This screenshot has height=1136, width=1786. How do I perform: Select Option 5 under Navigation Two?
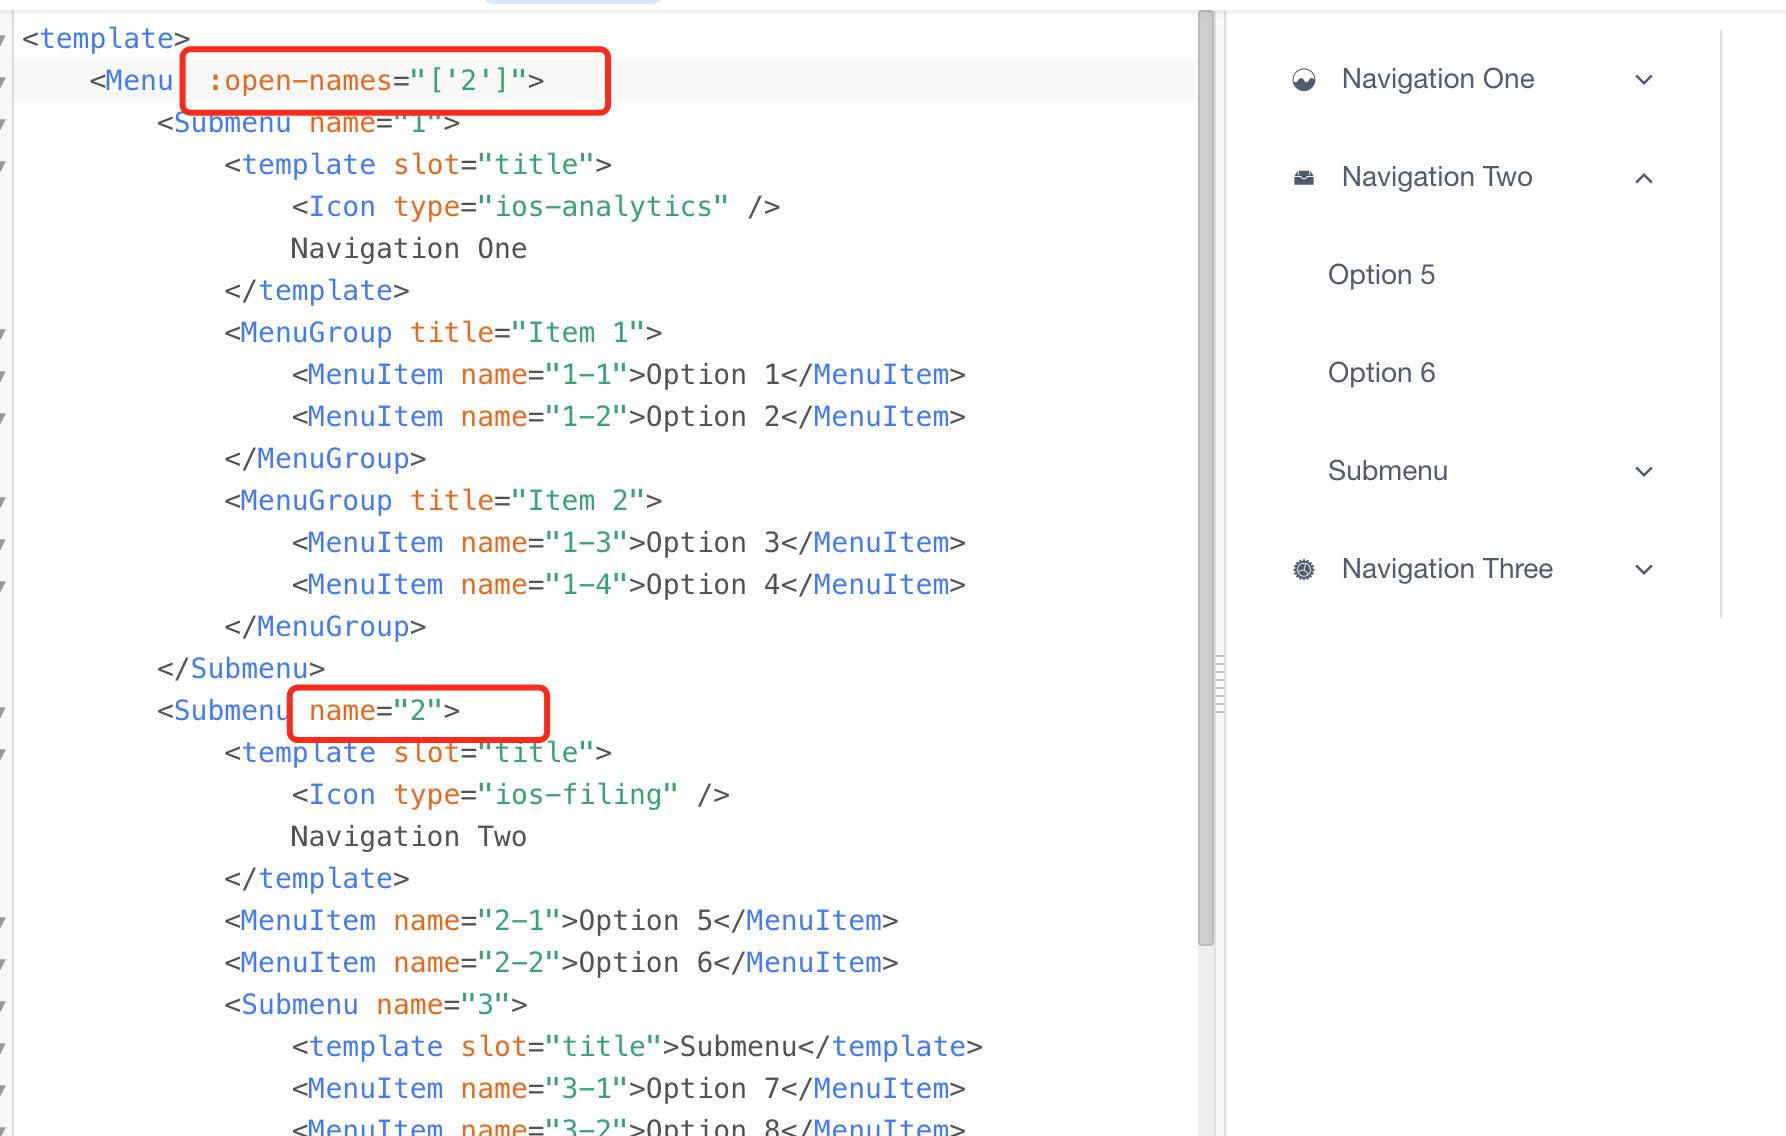point(1382,274)
